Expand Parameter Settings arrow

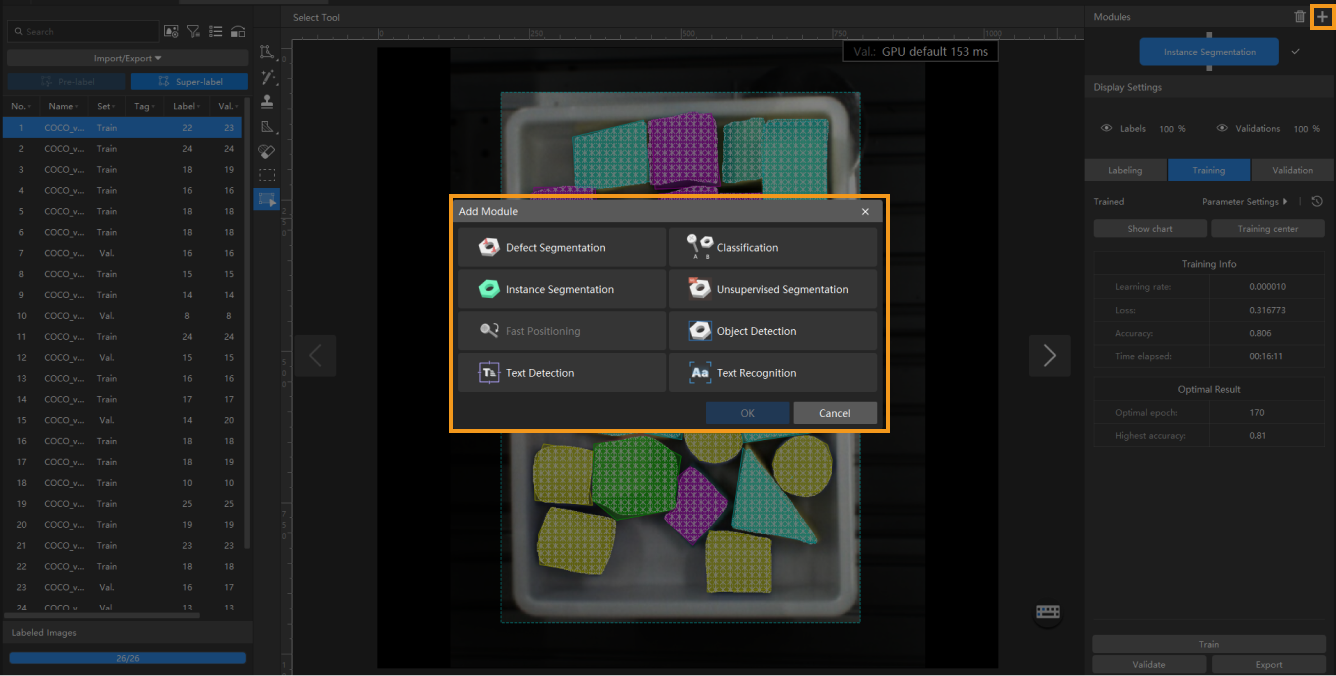(x=1285, y=202)
